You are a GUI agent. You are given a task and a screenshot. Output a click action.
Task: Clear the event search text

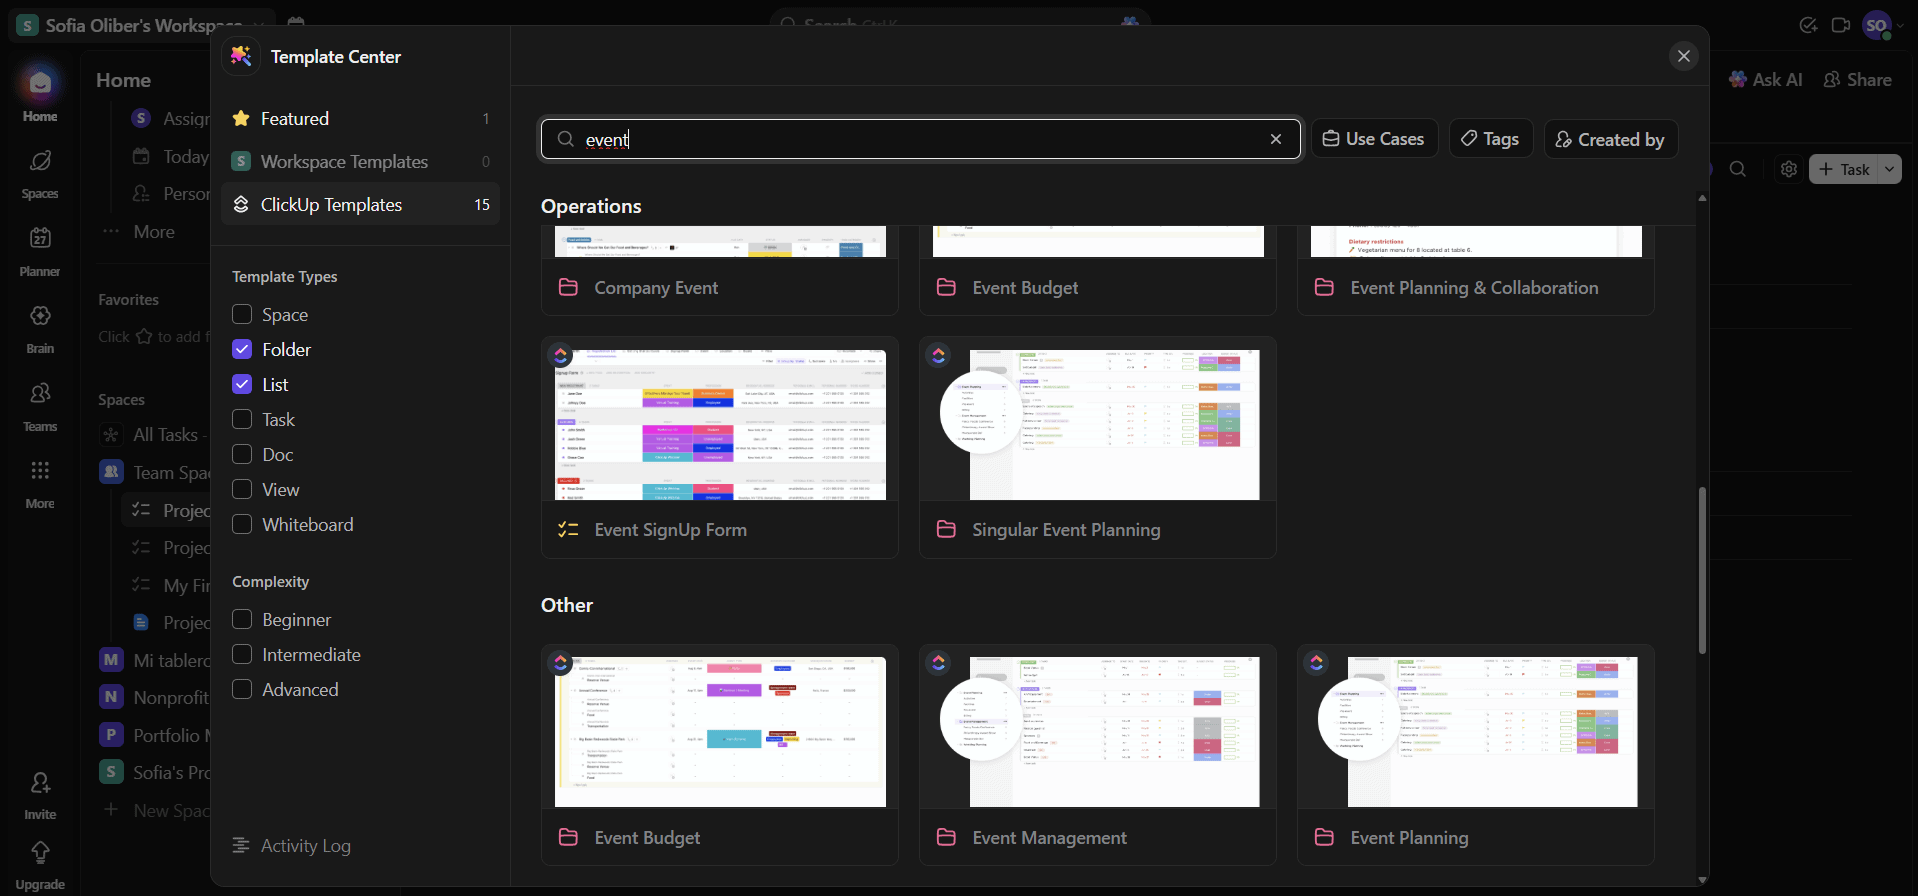coord(1276,139)
